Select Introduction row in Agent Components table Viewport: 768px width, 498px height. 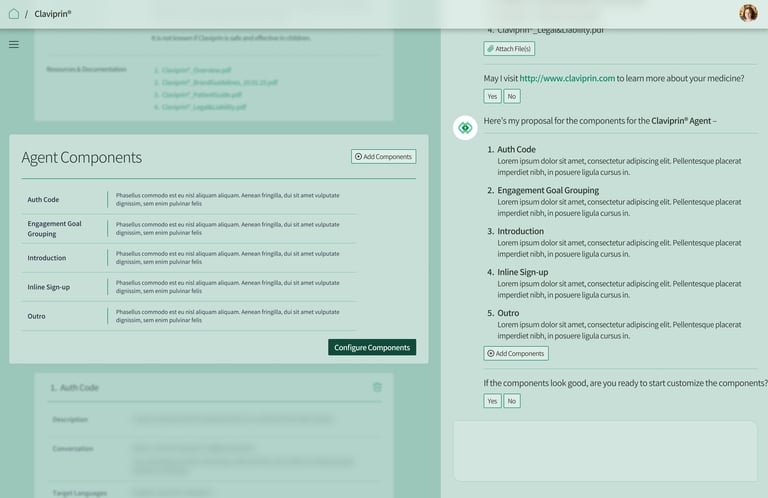tap(189, 258)
